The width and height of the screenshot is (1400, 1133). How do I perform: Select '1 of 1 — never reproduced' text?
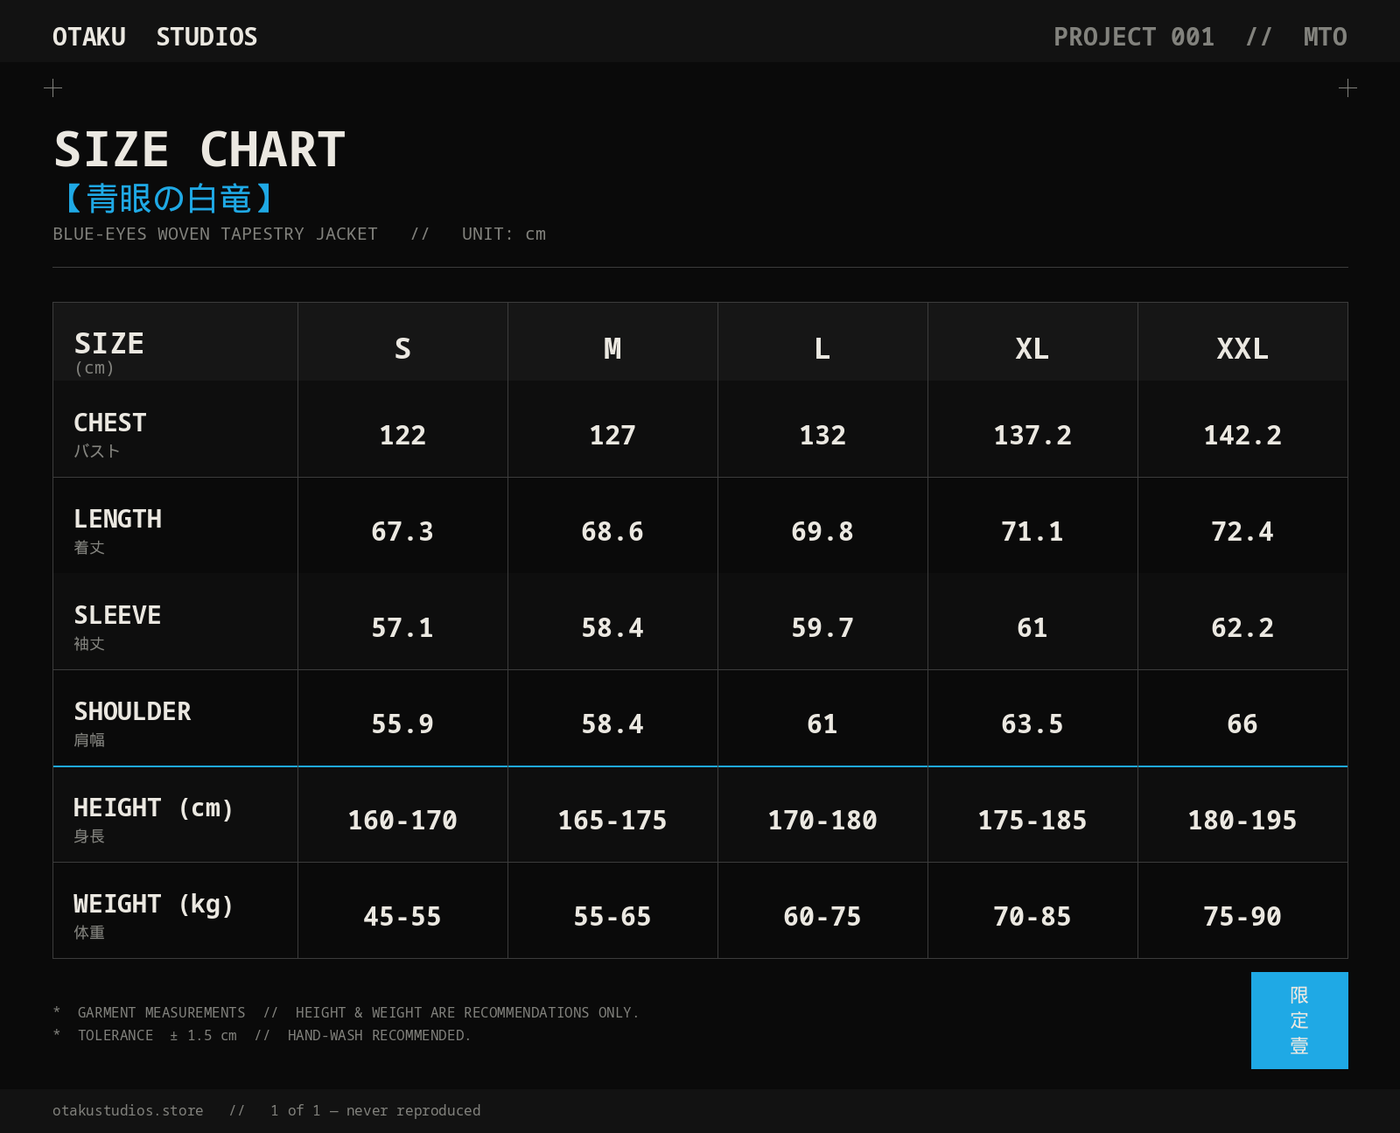pos(375,1110)
